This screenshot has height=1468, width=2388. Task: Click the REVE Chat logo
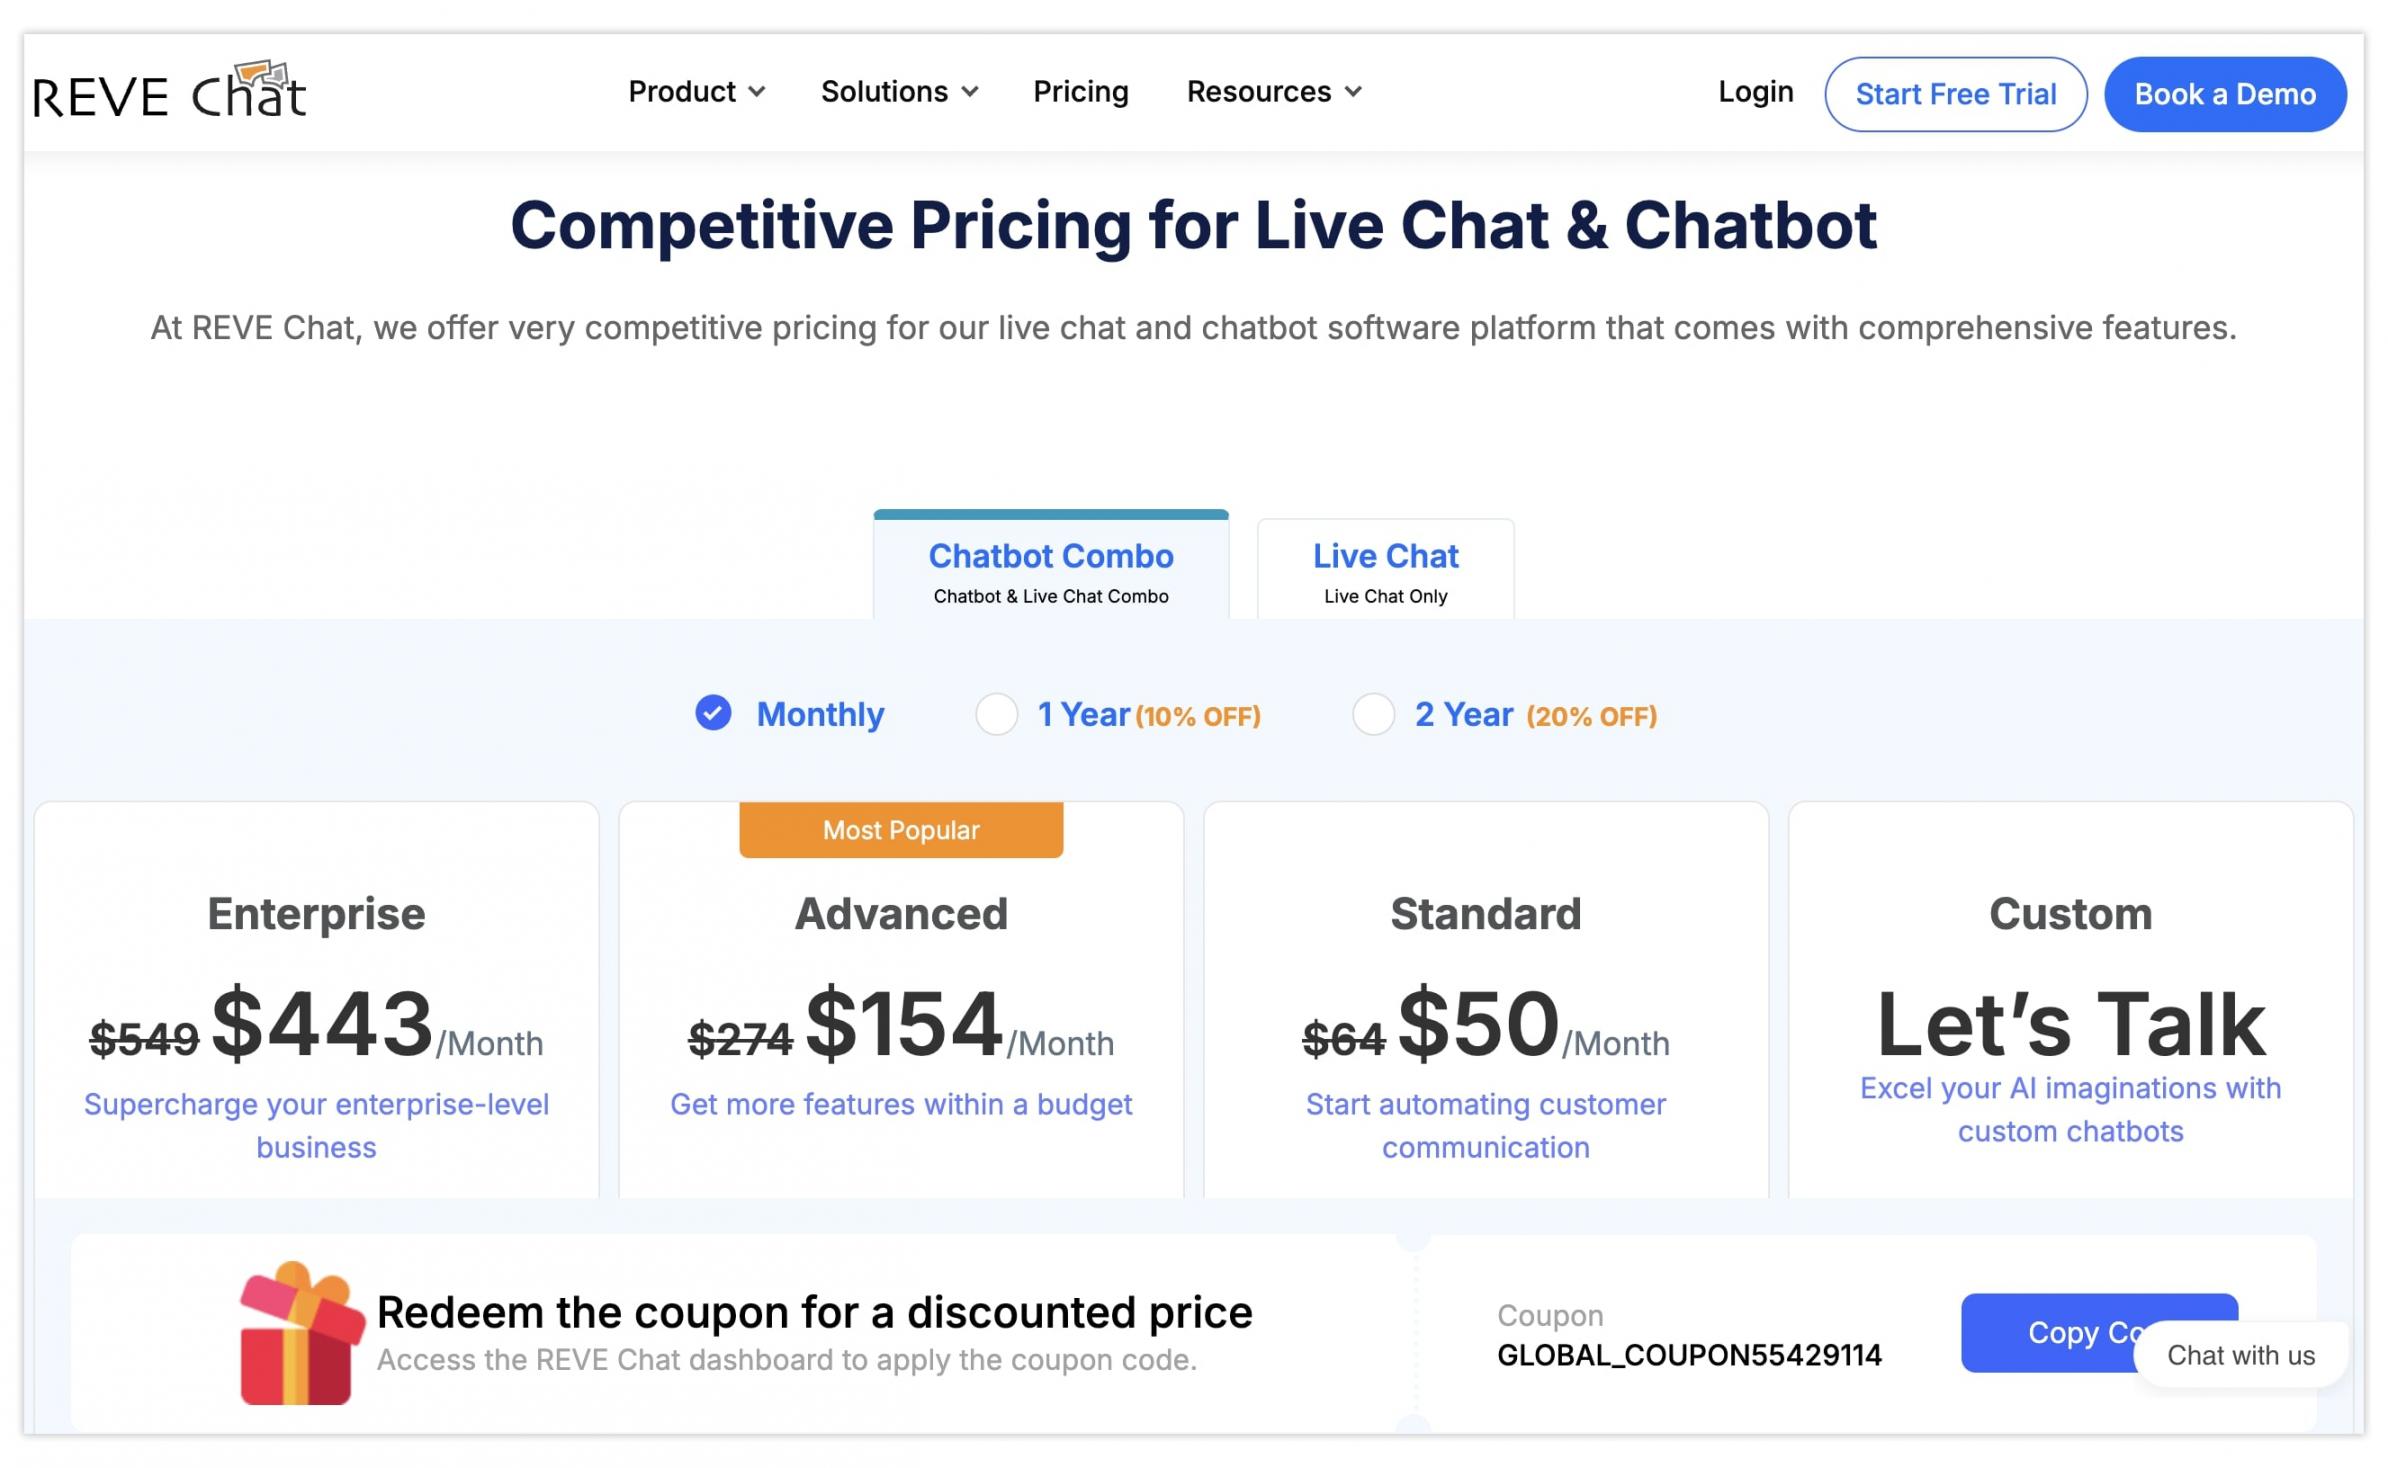170,92
